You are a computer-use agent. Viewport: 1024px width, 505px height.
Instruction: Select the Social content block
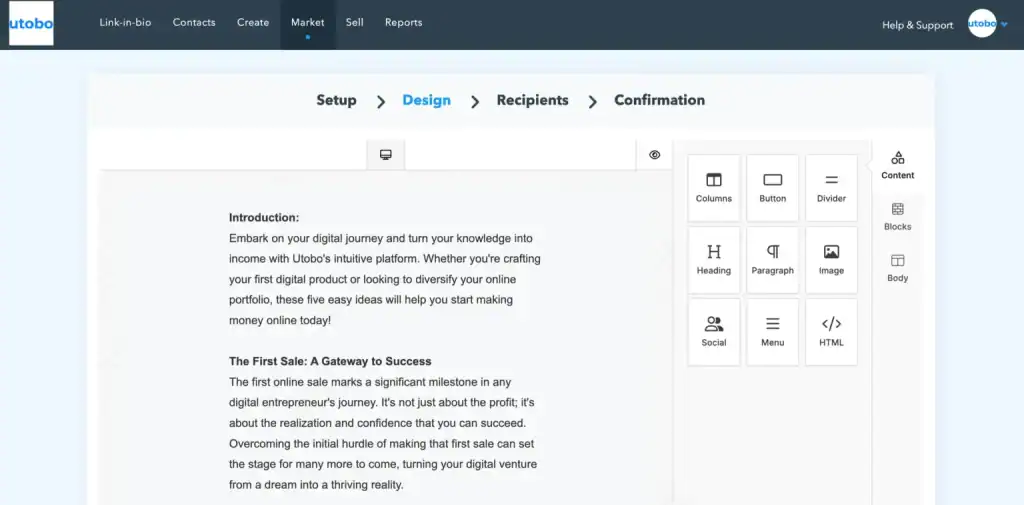(x=714, y=332)
